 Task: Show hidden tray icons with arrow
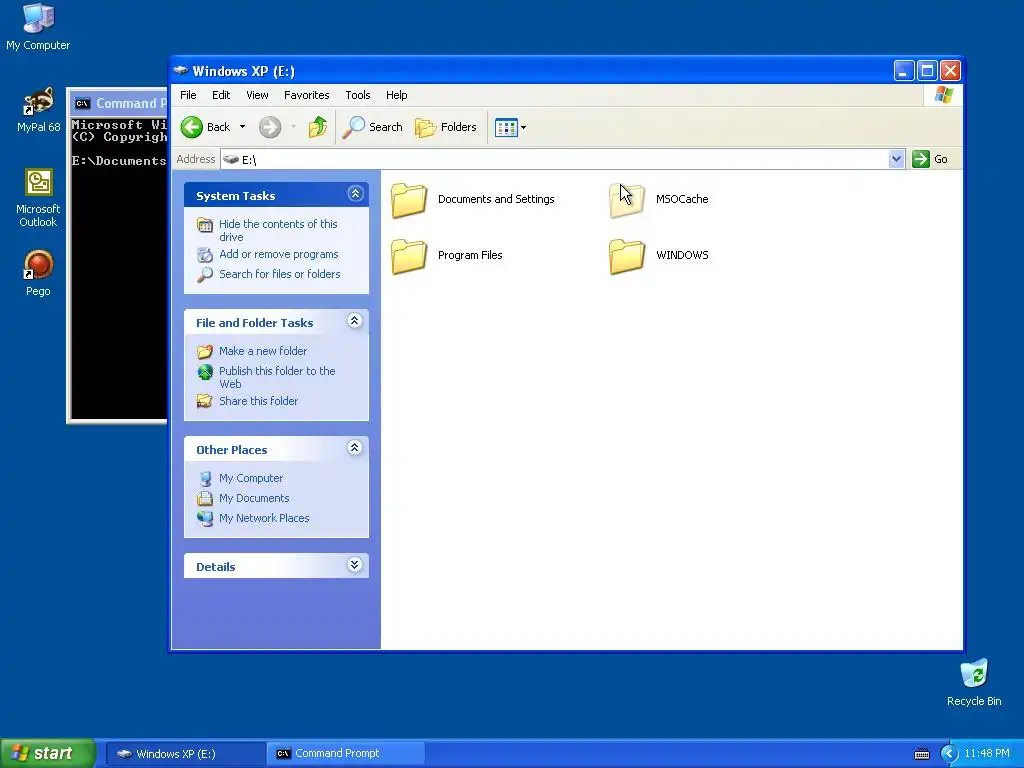click(x=949, y=754)
